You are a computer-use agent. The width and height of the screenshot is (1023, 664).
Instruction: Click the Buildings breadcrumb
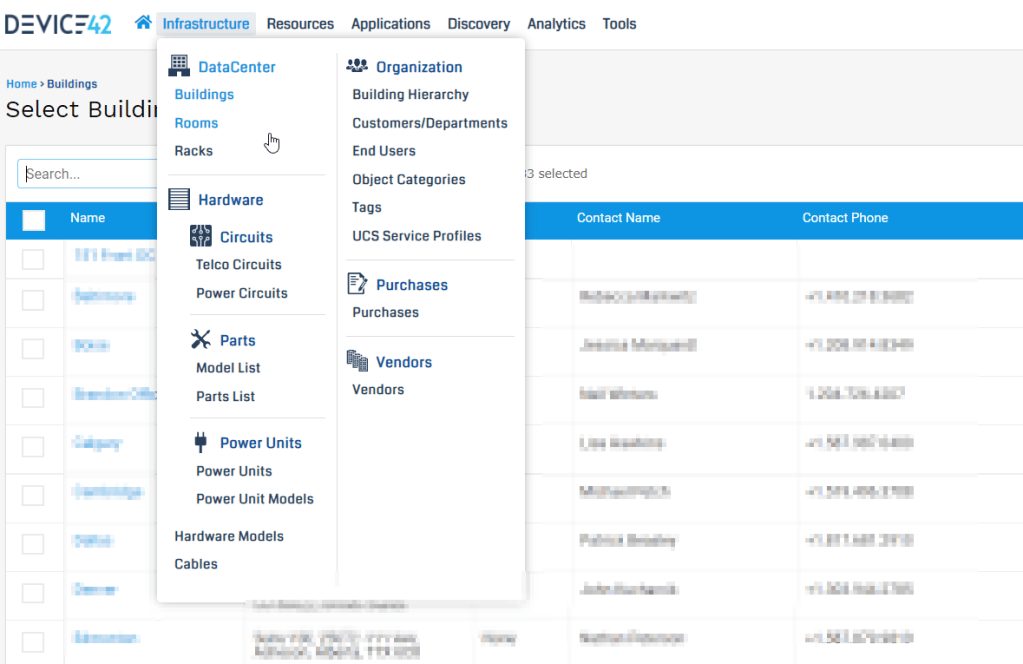click(72, 84)
